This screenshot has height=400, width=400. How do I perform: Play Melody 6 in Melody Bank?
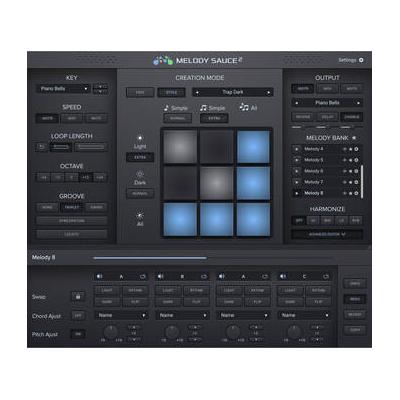[296, 171]
